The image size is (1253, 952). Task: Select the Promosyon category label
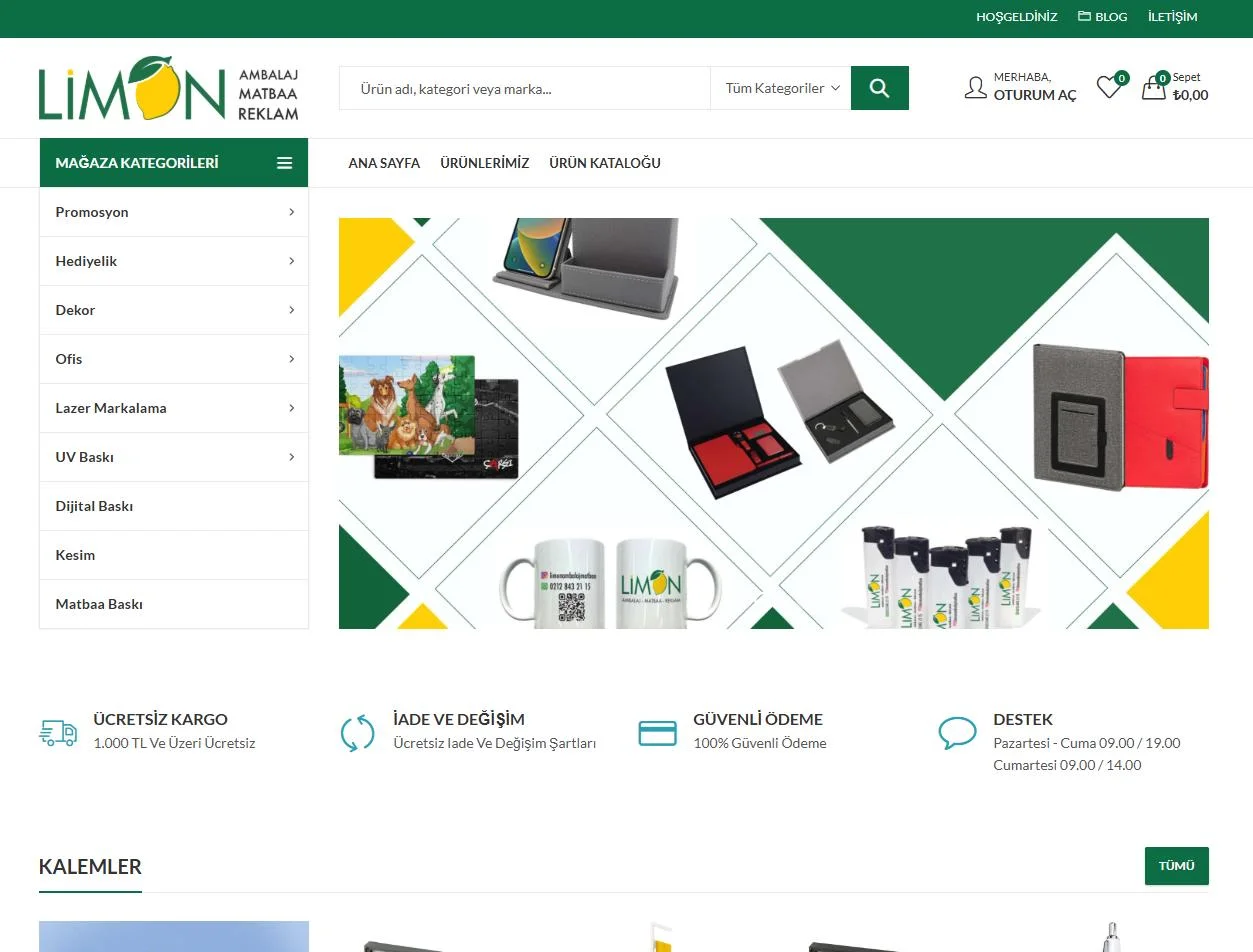pyautogui.click(x=92, y=212)
